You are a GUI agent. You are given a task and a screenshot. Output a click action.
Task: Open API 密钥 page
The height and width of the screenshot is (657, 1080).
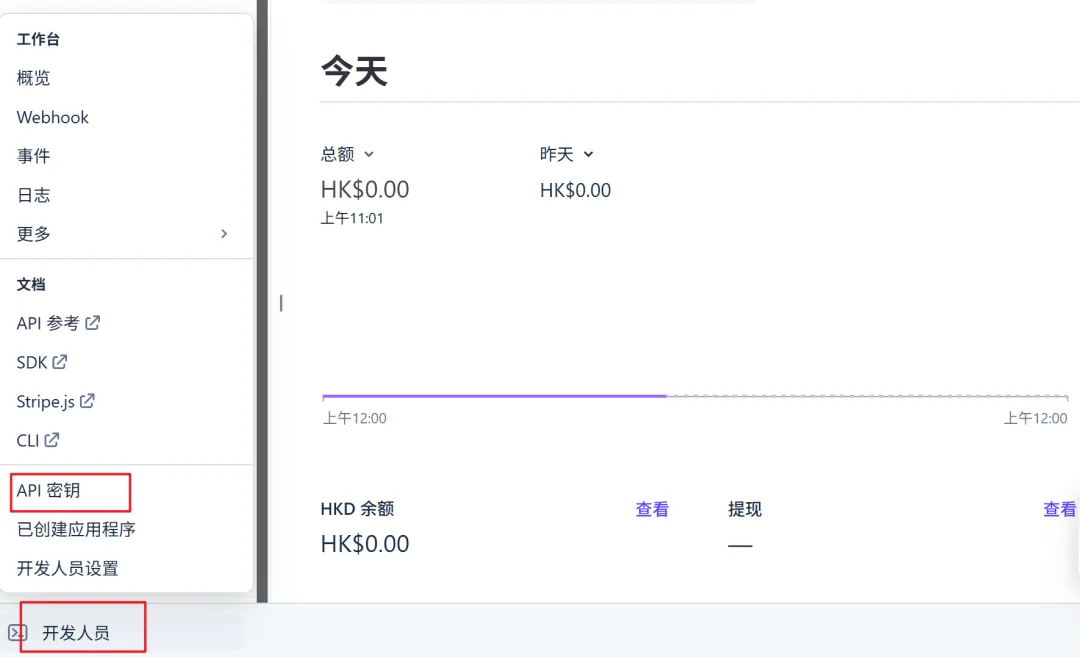click(x=48, y=491)
